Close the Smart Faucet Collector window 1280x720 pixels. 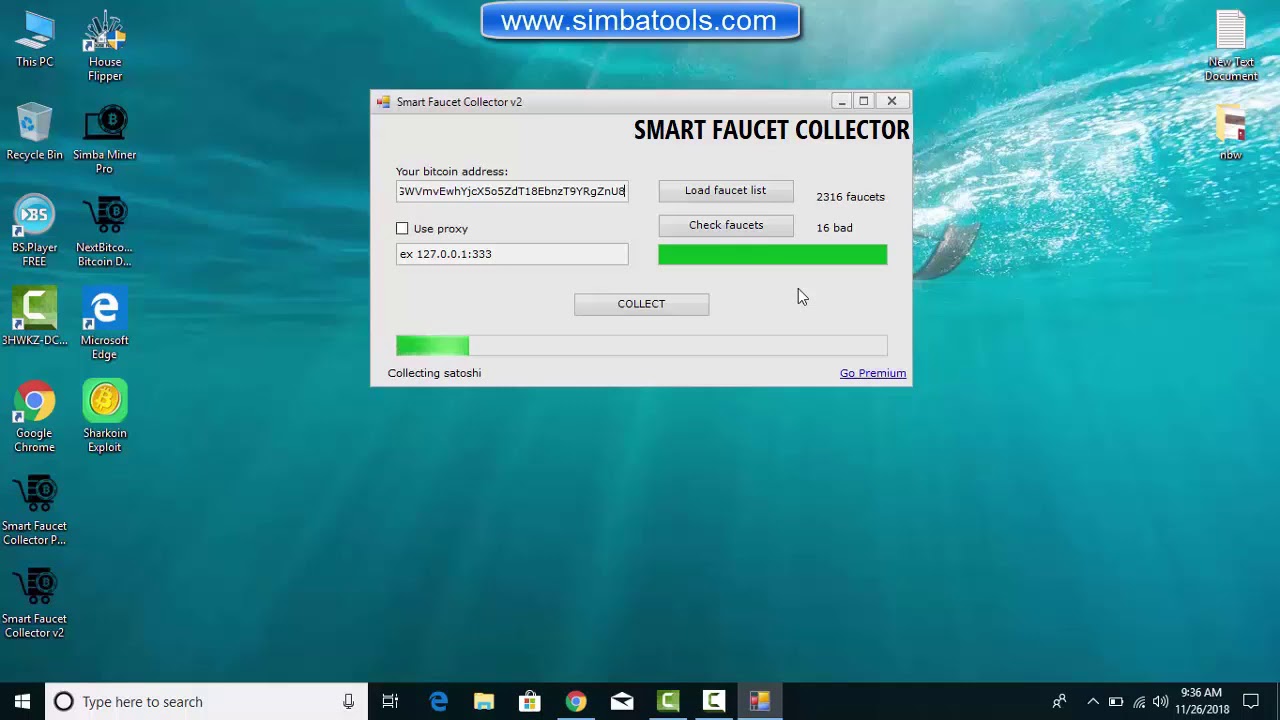[x=892, y=101]
